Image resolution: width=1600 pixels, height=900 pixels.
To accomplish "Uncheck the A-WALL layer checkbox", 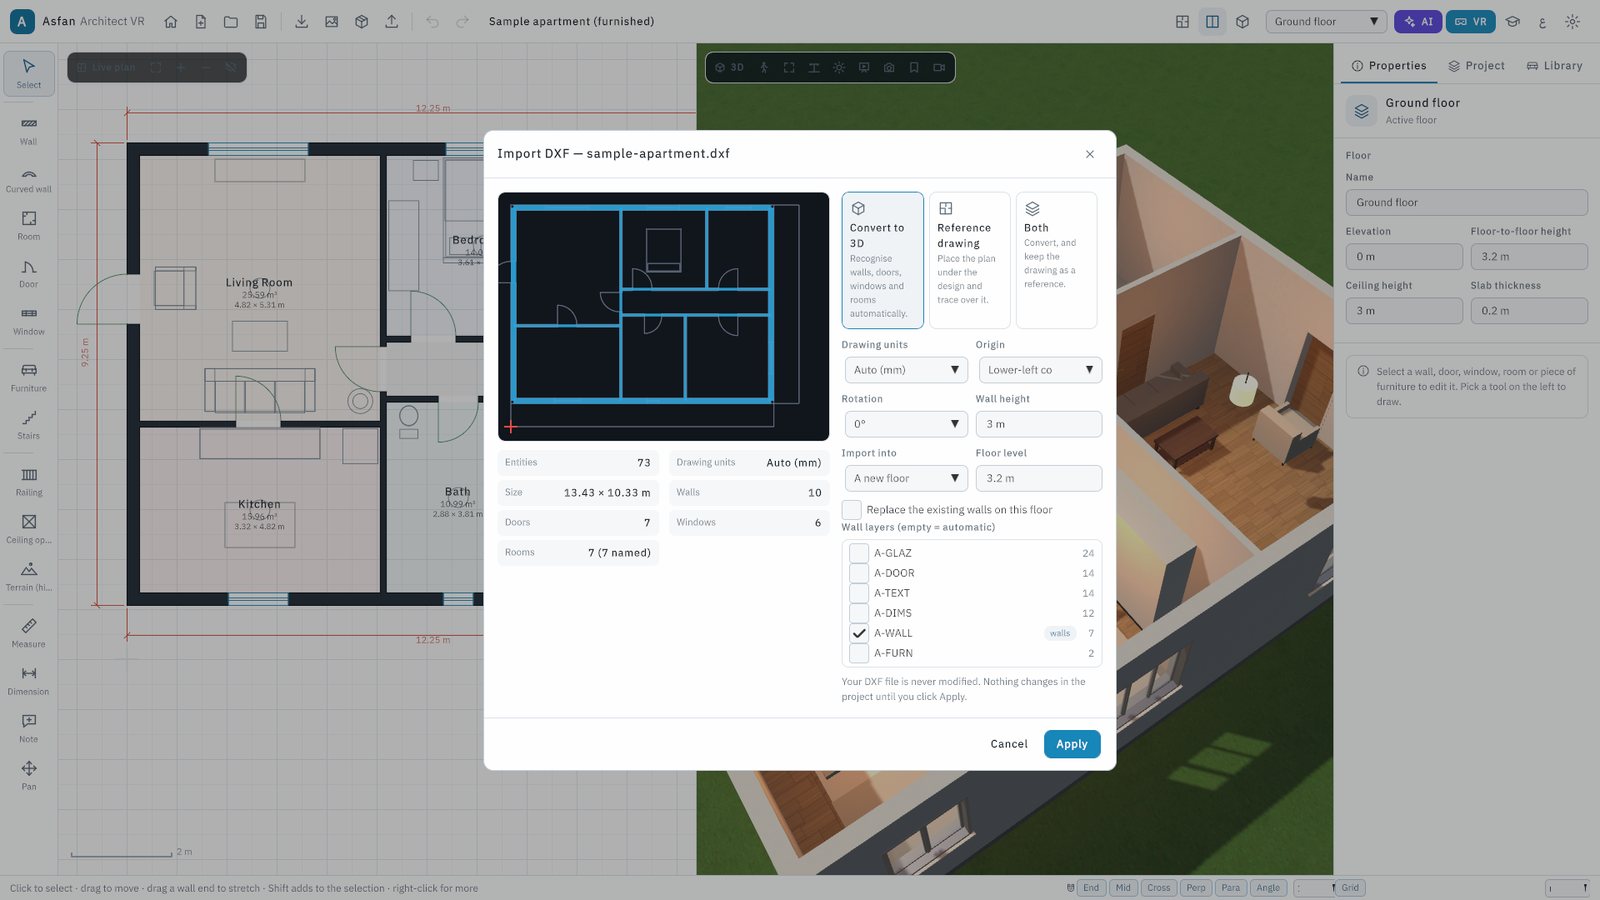I will coord(858,633).
